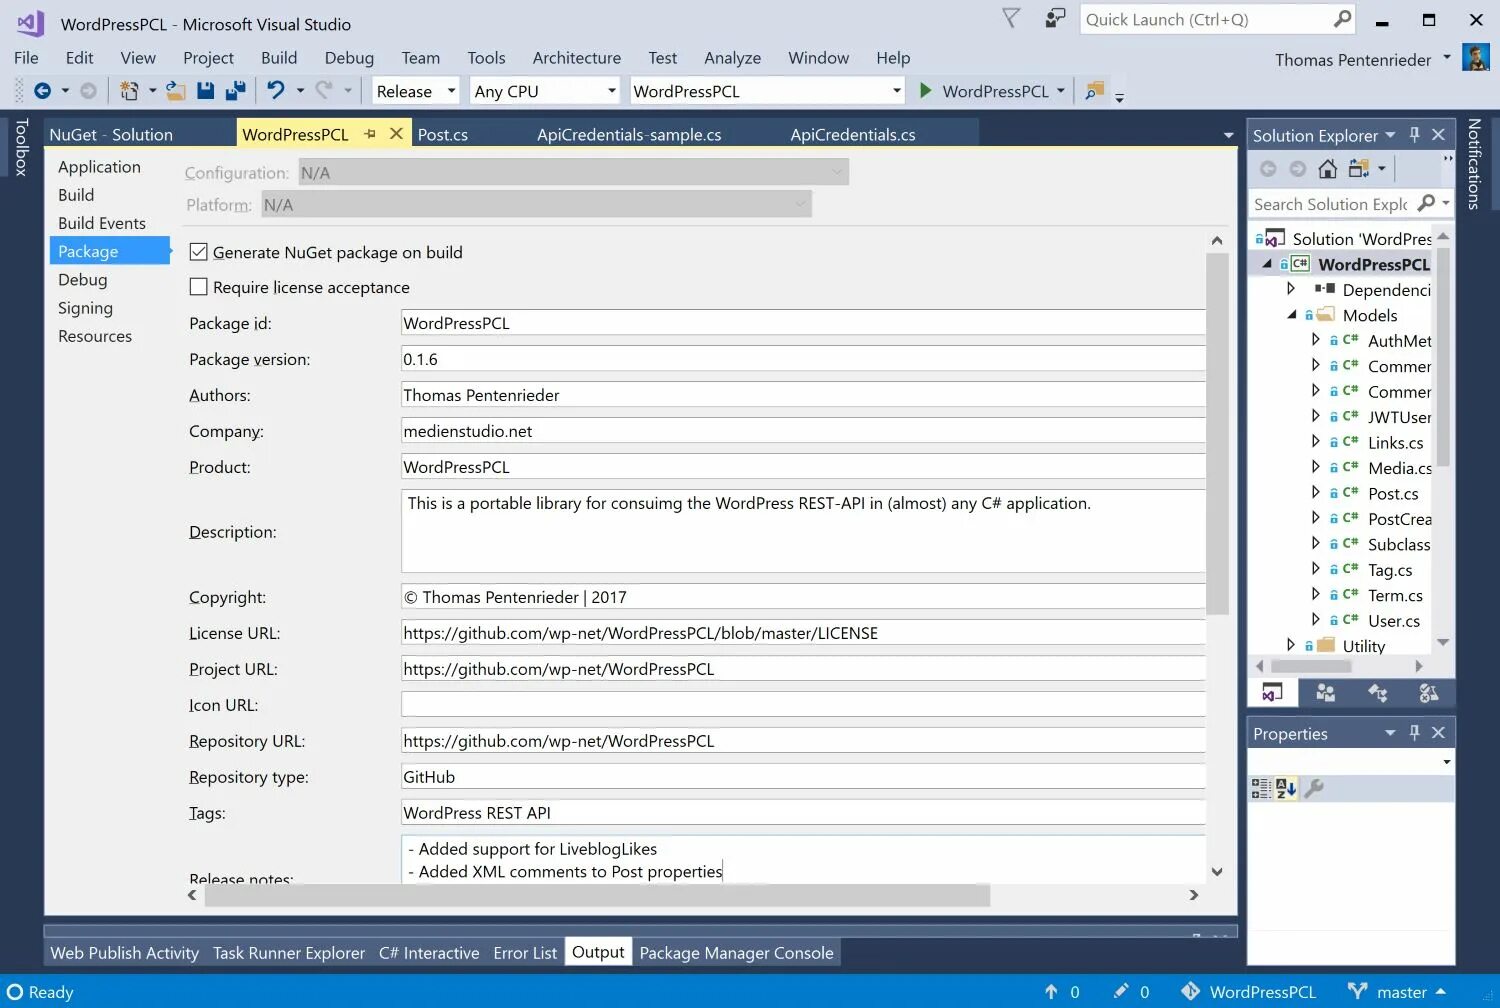1500x1008 pixels.
Task: Open the Architecture menu
Action: point(576,58)
